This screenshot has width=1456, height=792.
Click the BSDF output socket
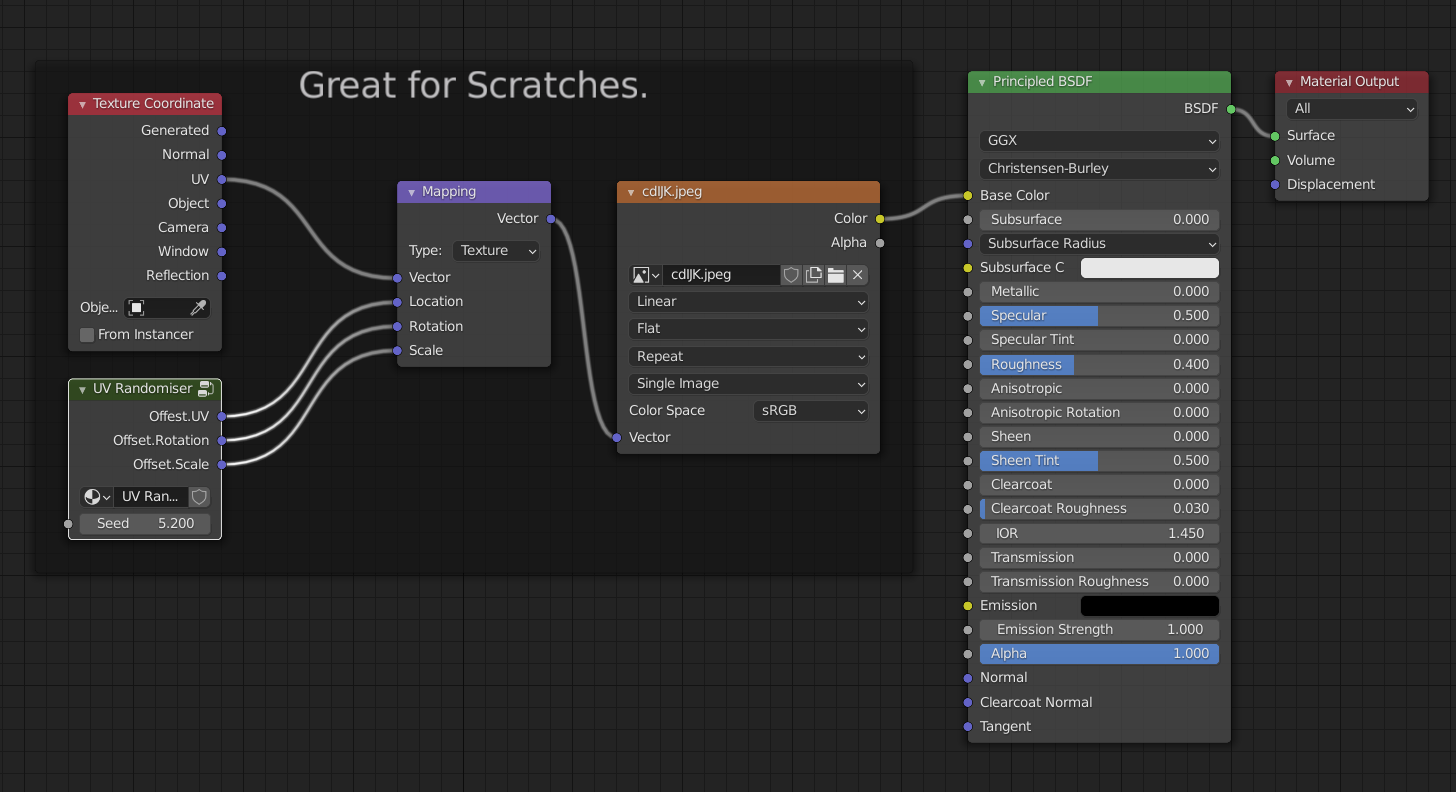point(1231,109)
